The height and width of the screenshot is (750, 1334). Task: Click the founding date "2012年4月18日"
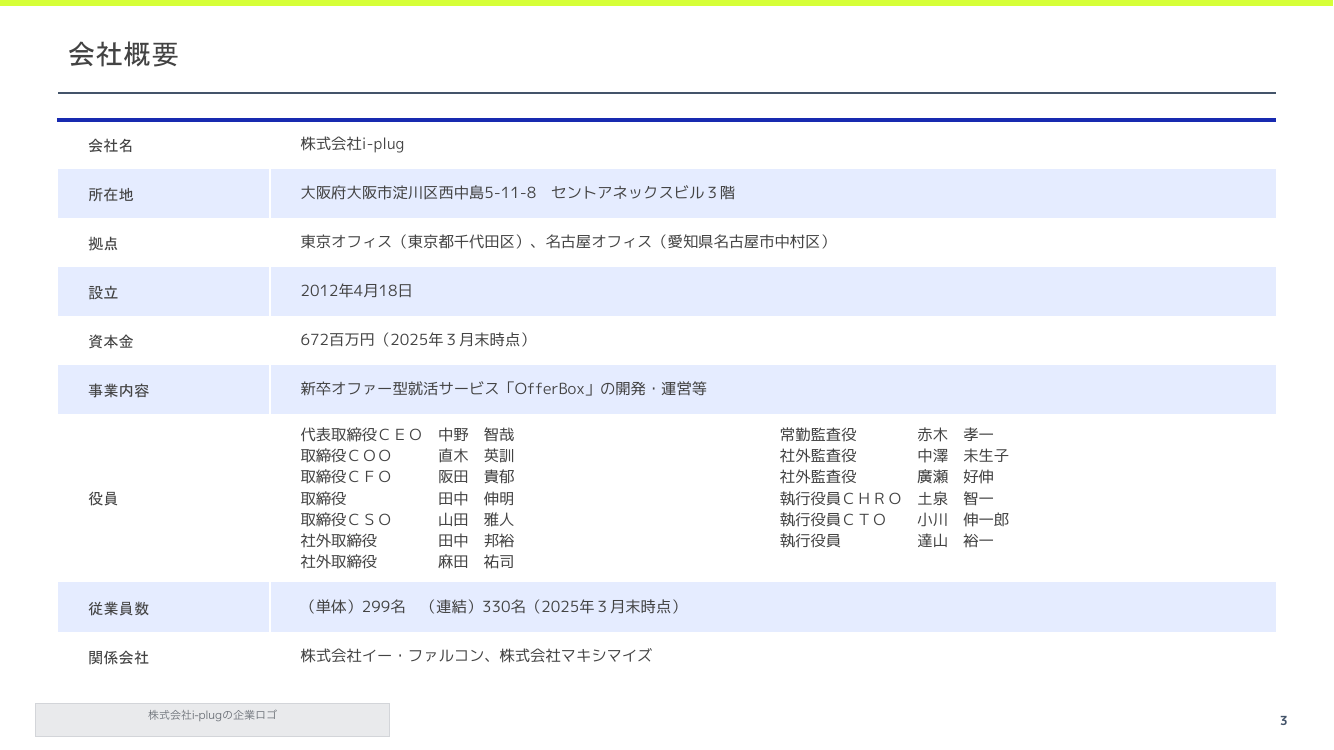click(356, 291)
